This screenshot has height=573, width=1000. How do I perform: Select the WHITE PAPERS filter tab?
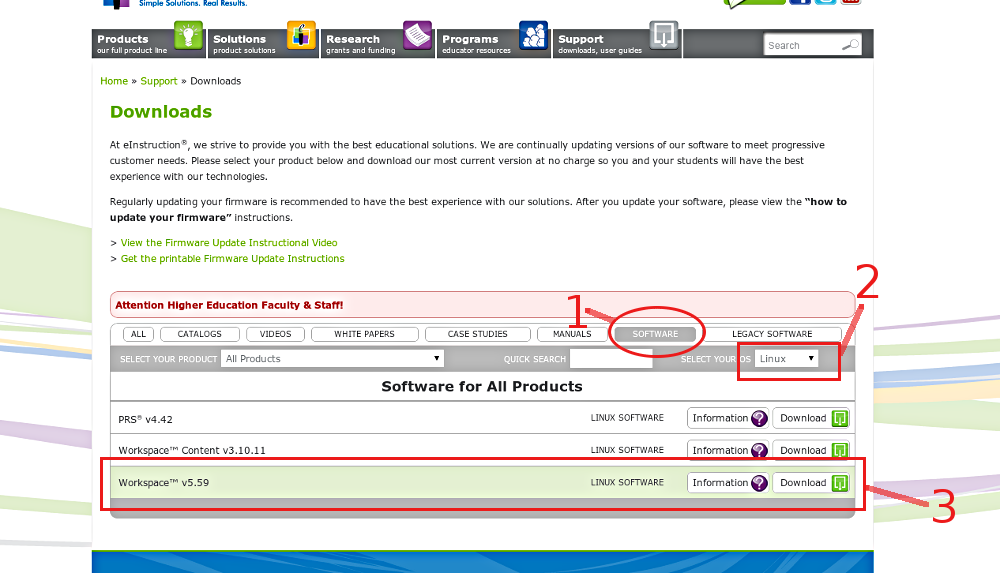pos(365,334)
